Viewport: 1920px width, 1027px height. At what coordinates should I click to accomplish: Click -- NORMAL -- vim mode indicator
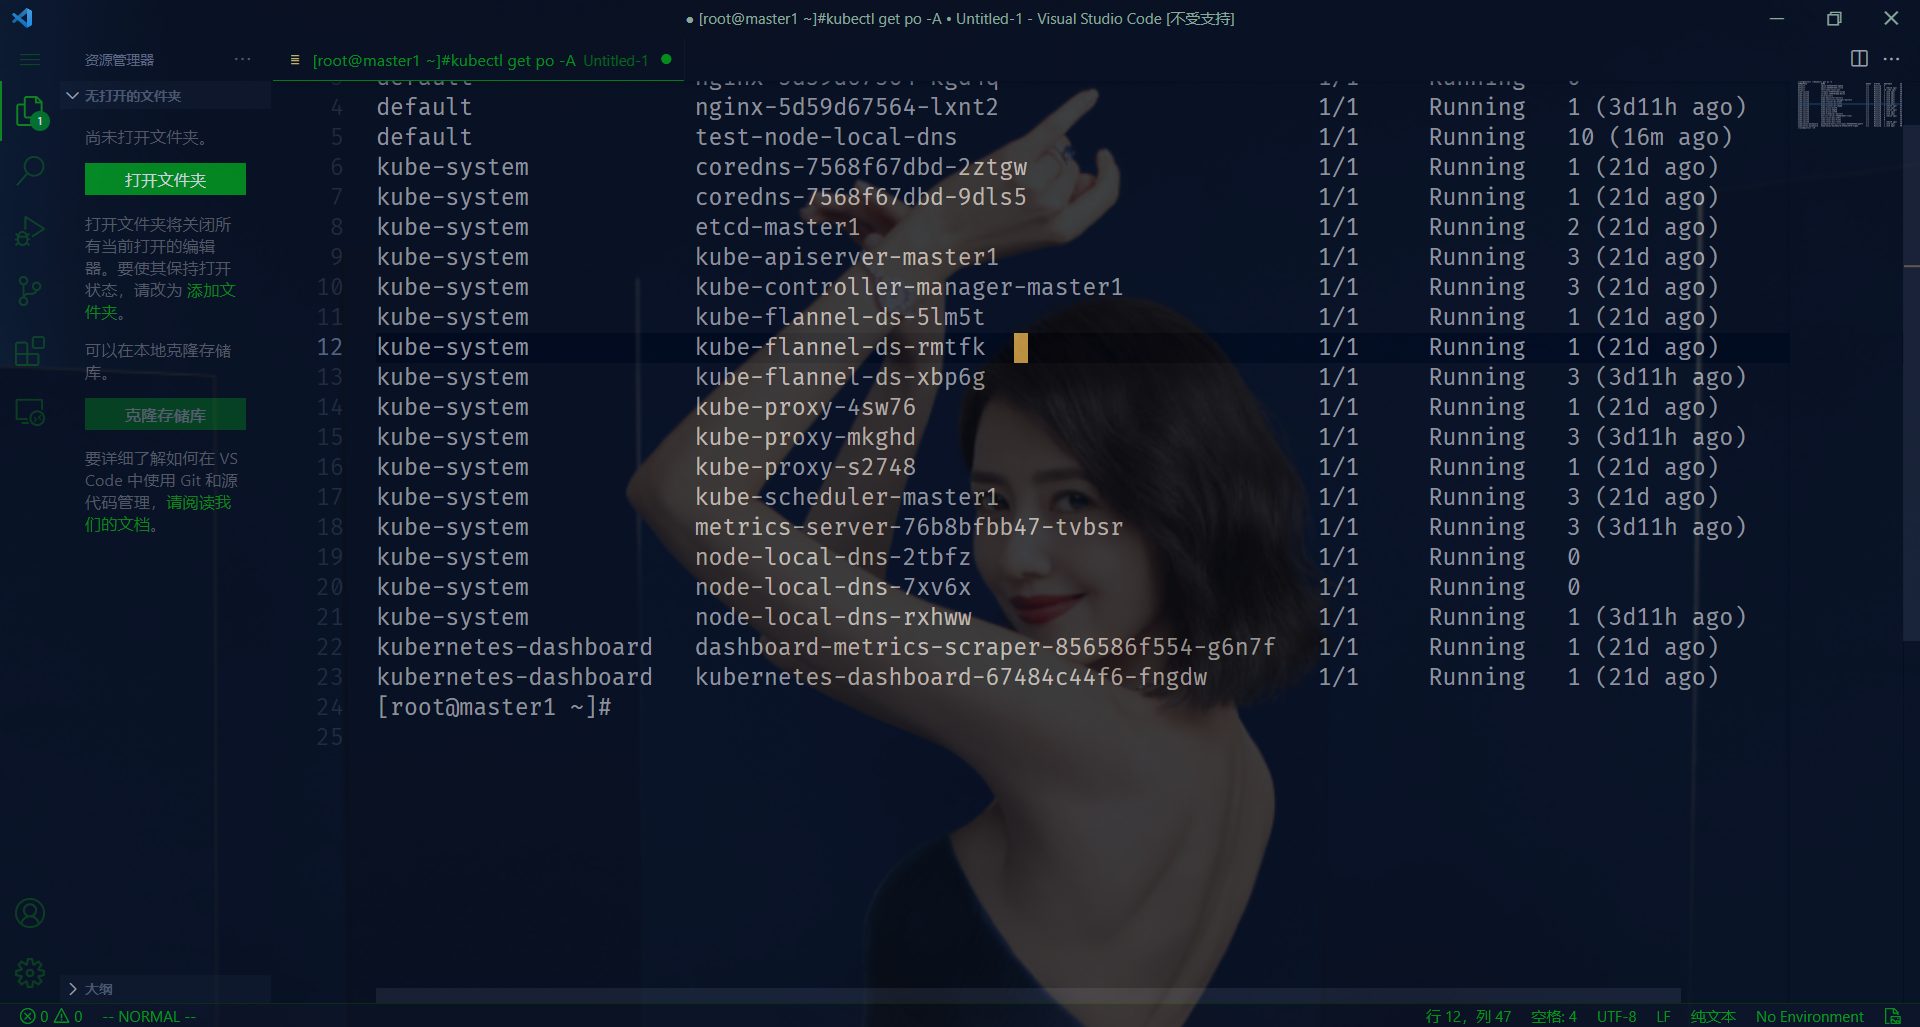point(149,1016)
